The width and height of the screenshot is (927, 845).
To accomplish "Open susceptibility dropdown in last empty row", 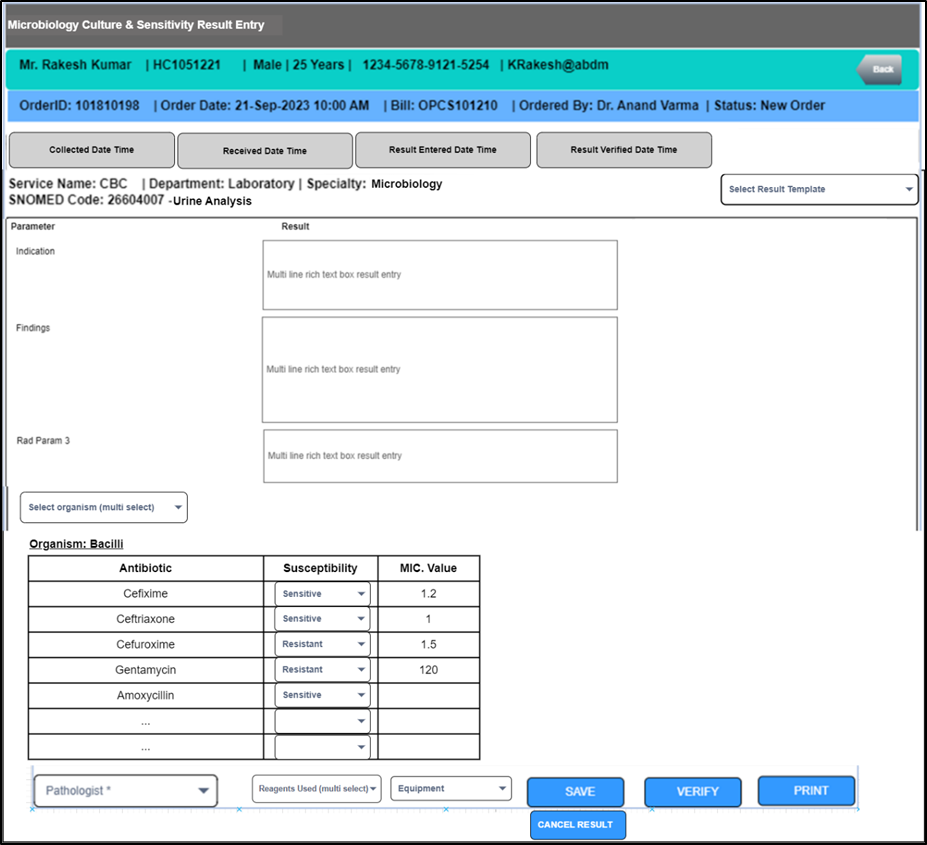I will click(322, 747).
